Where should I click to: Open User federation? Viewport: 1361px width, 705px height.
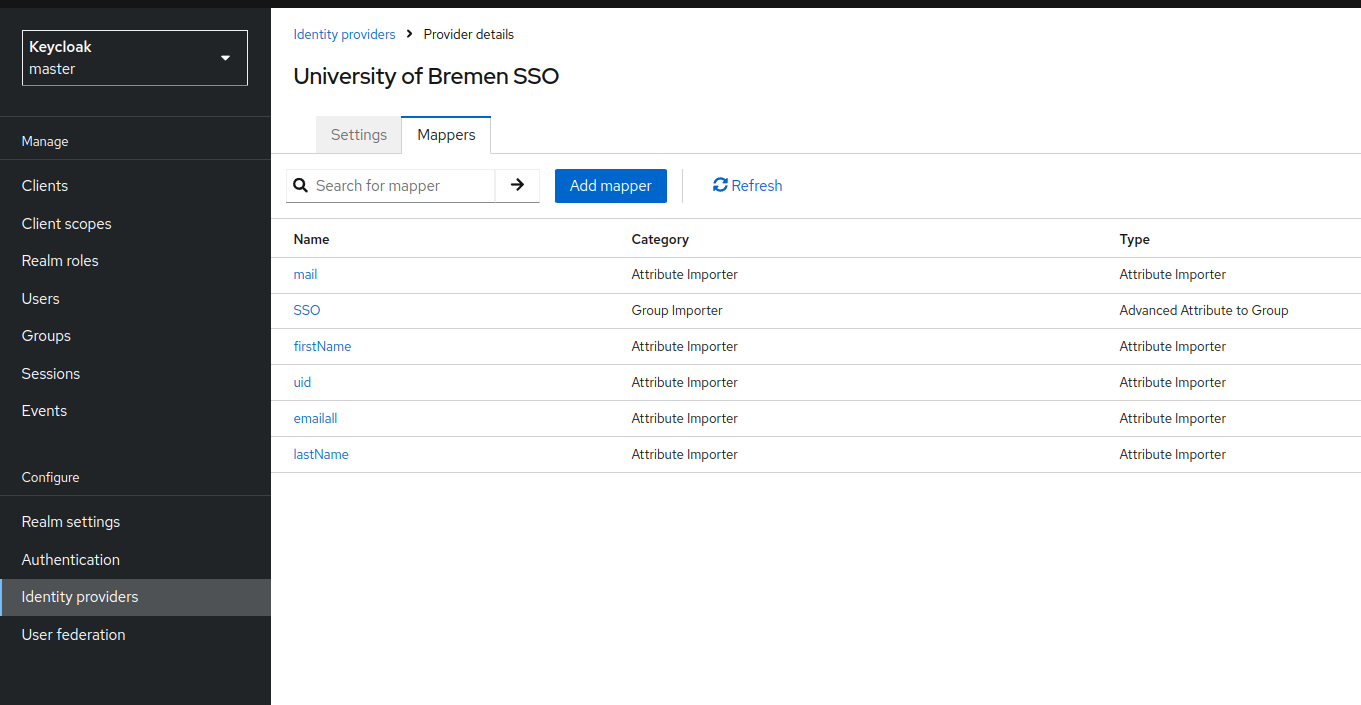(135, 635)
